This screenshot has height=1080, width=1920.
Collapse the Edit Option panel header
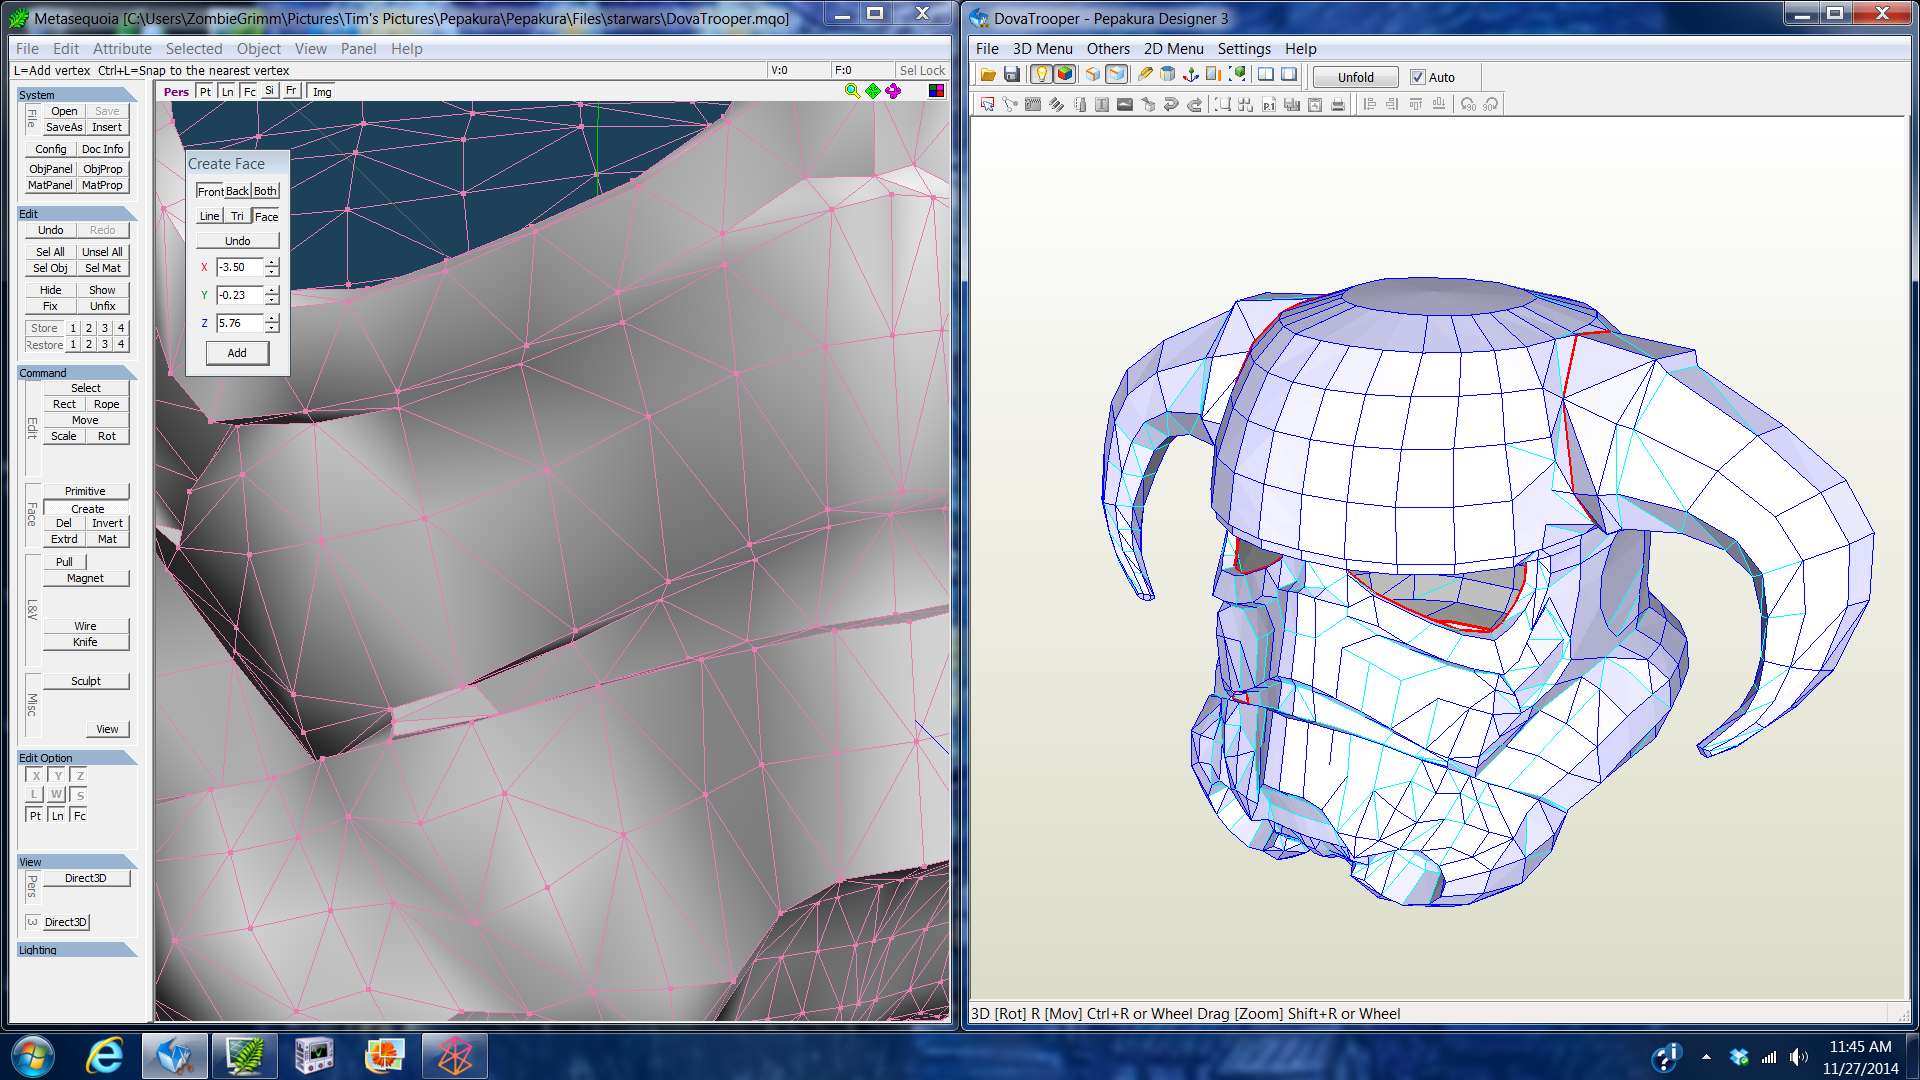(76, 758)
